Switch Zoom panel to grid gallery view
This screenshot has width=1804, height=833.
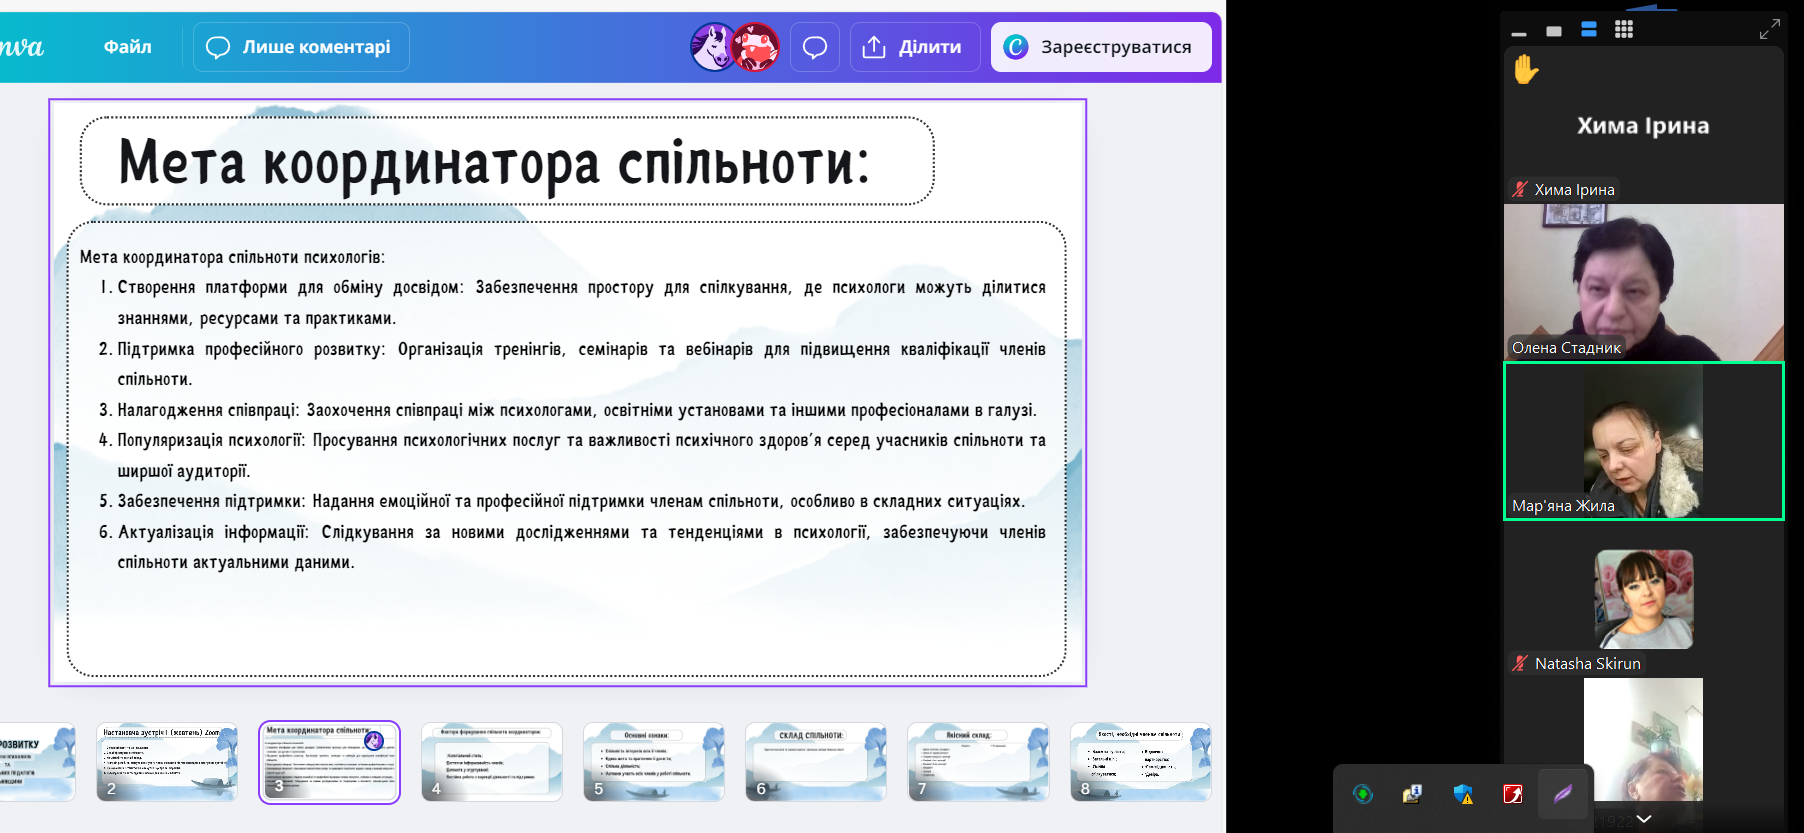[1624, 30]
